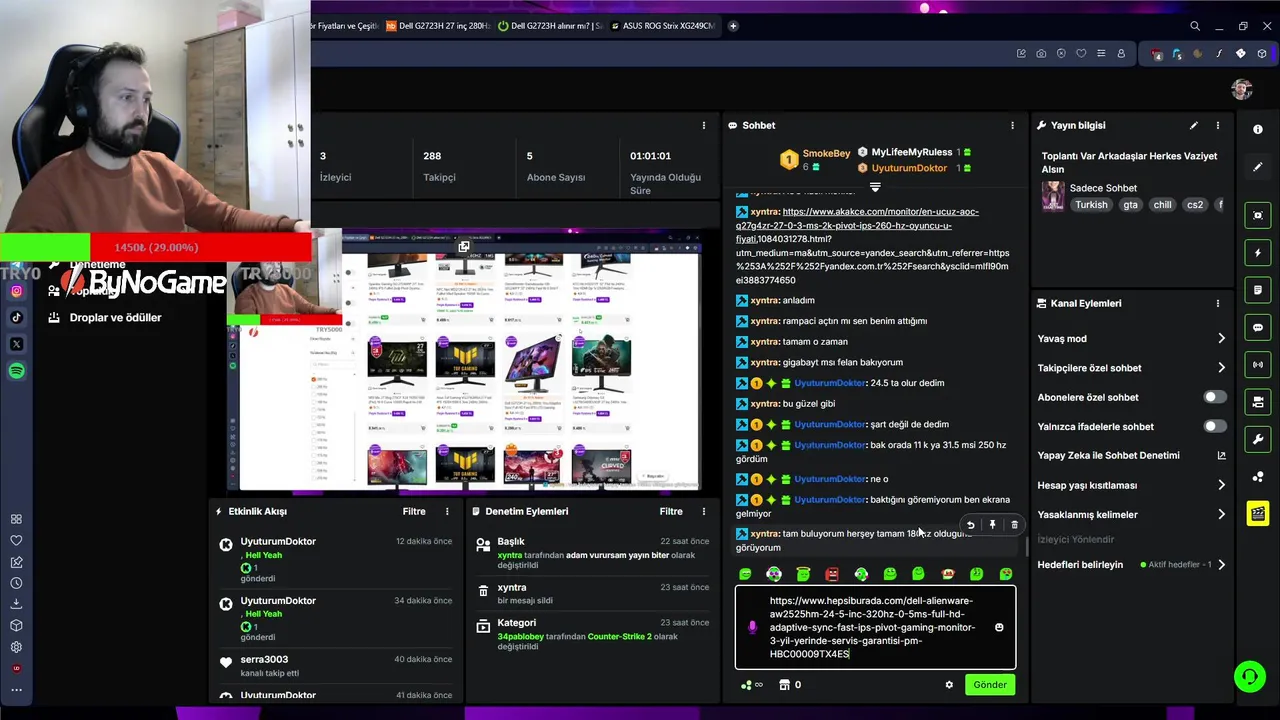Open Denetim Eylemleri three-dots menu

(704, 511)
